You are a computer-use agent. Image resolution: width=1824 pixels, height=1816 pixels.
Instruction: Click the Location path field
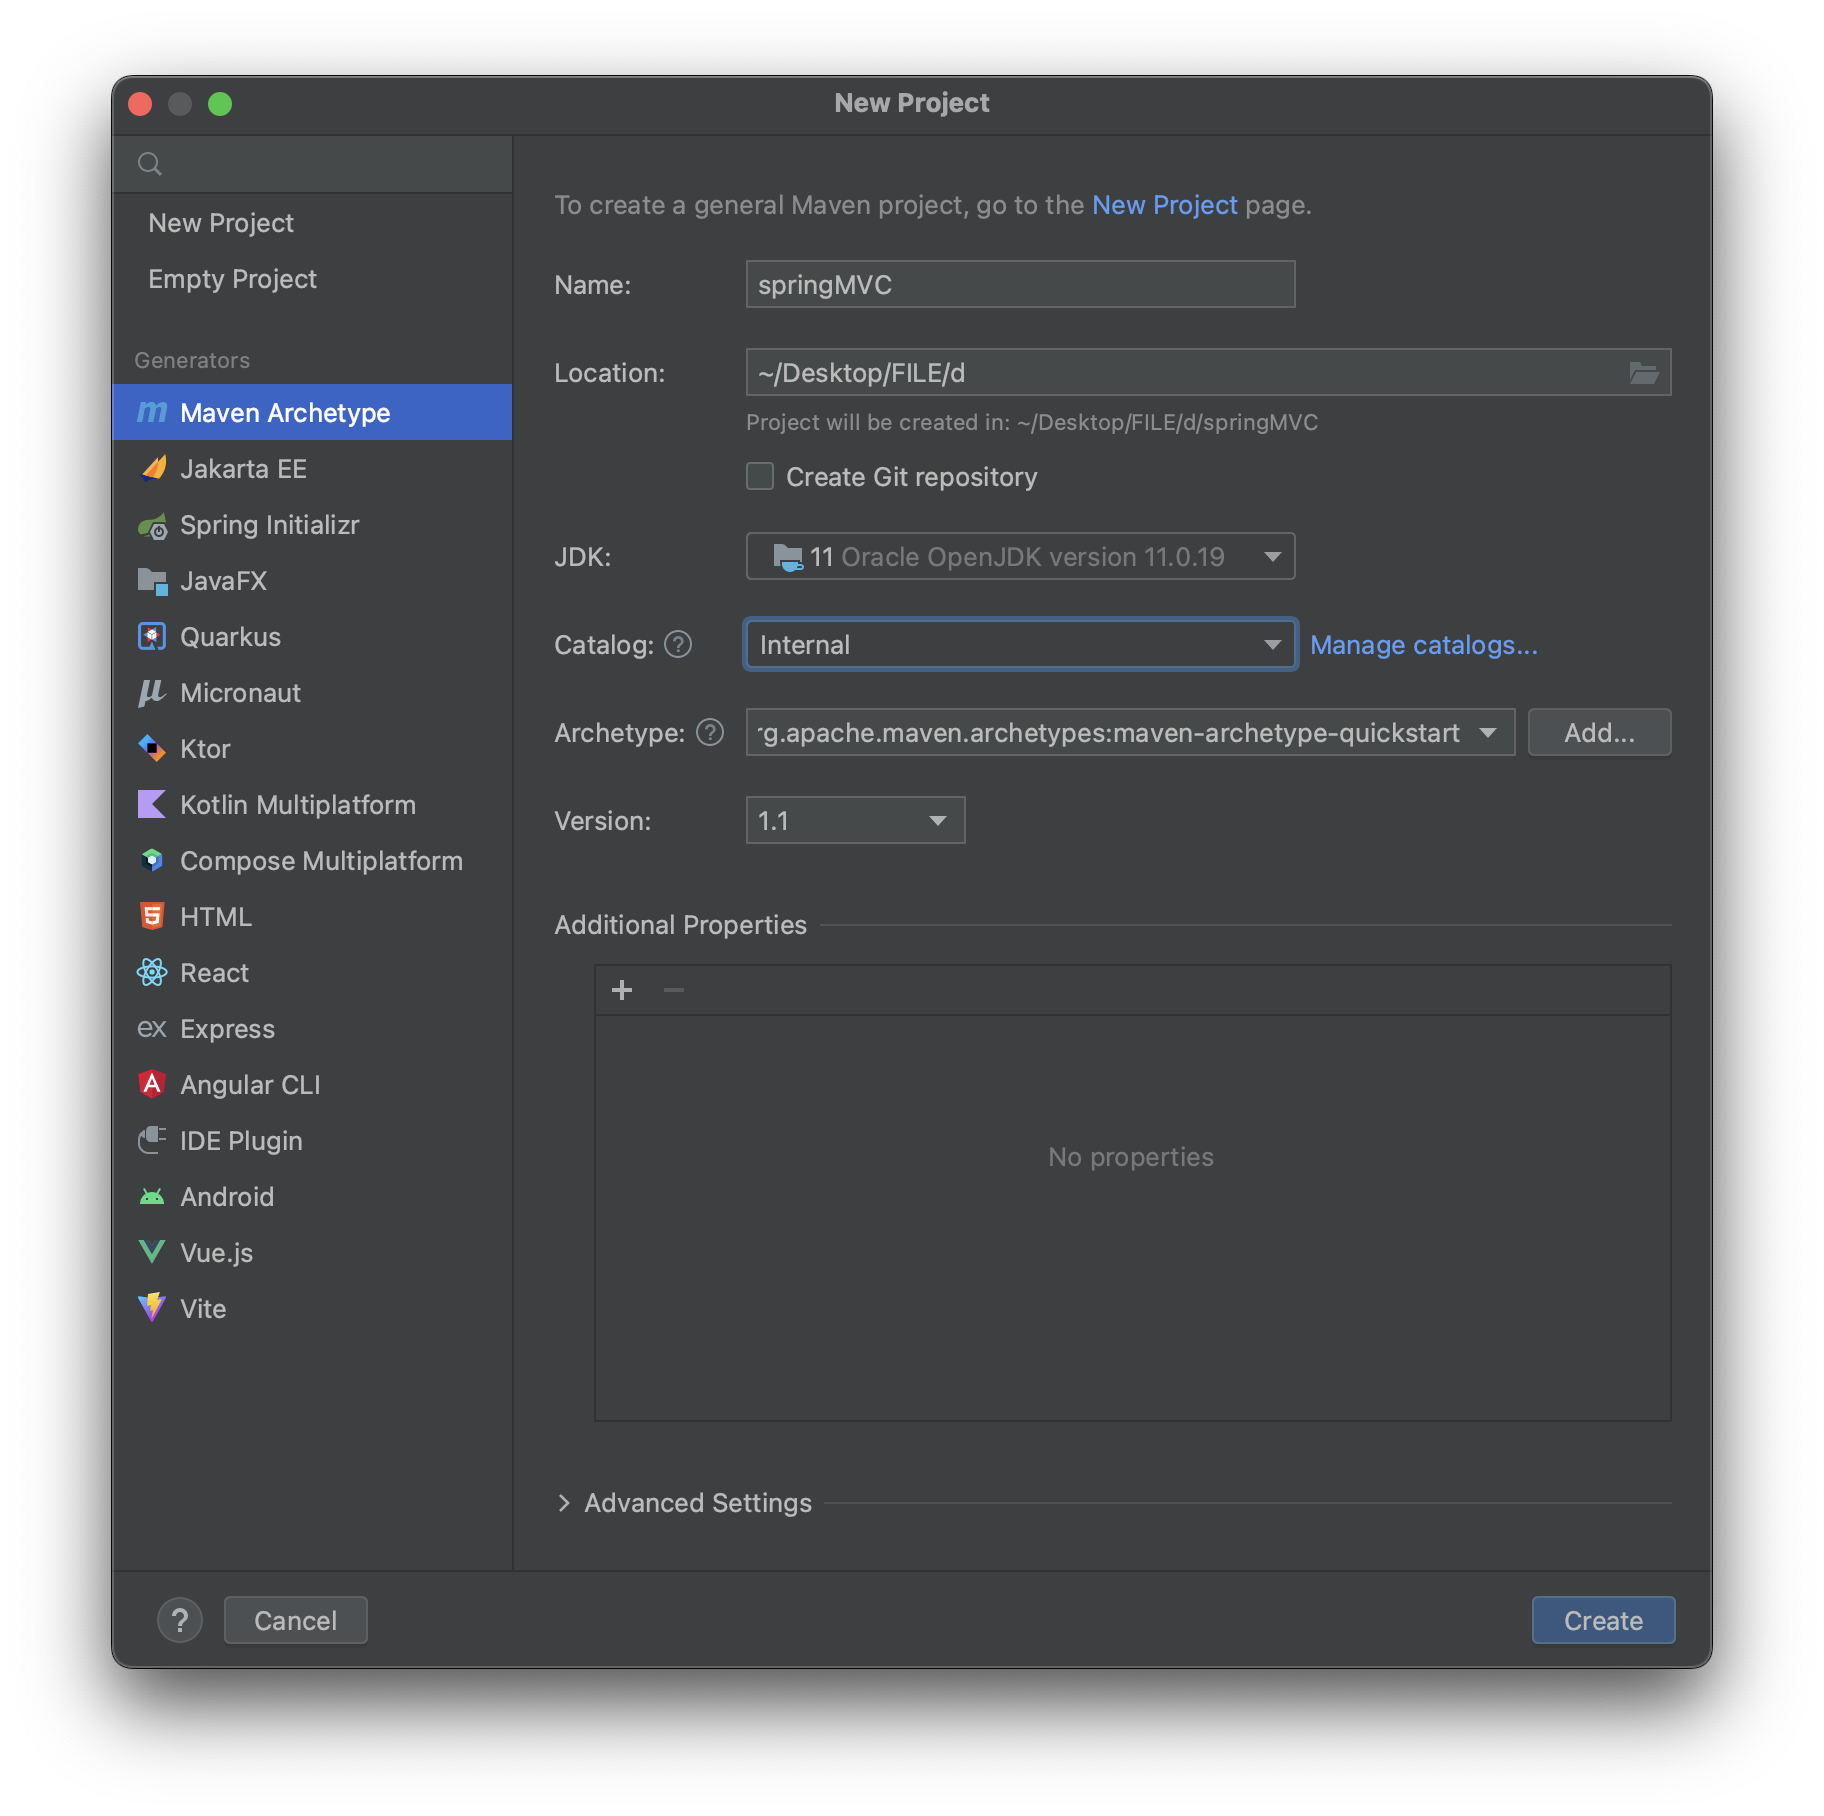[x=1208, y=372]
